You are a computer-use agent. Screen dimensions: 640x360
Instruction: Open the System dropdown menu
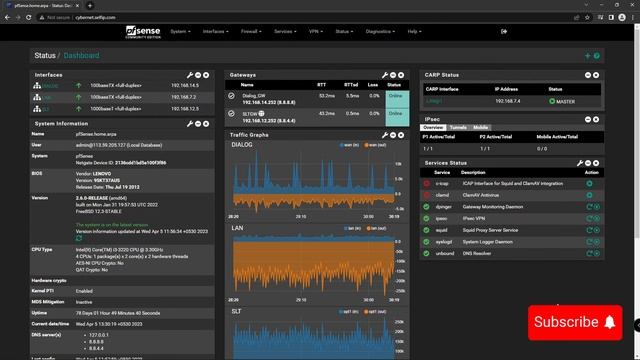(x=180, y=31)
